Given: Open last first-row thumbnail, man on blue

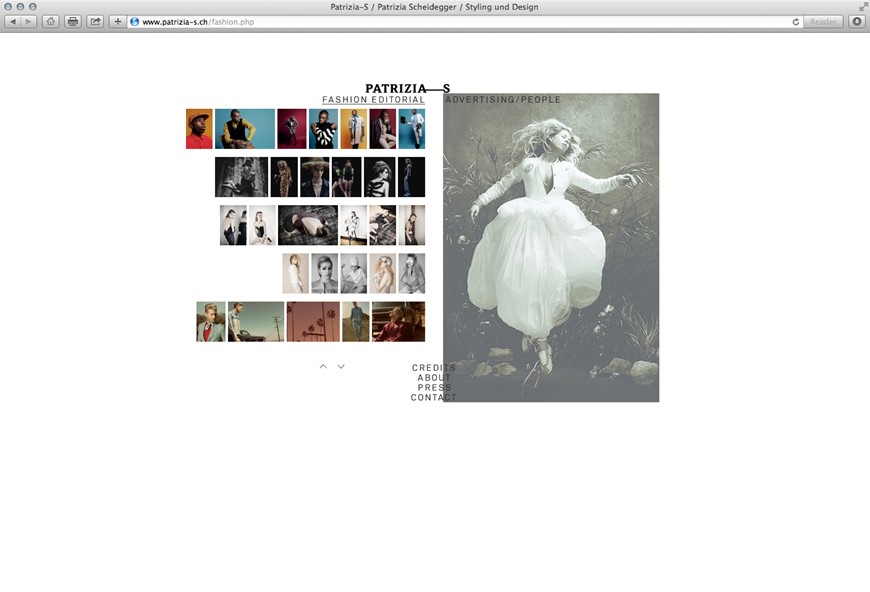Looking at the screenshot, I should coord(412,129).
